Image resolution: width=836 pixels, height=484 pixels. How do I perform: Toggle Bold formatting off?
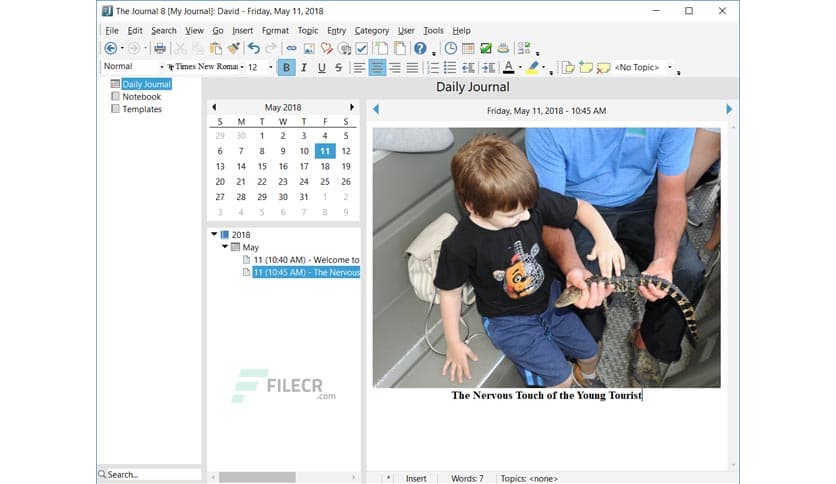pyautogui.click(x=287, y=68)
